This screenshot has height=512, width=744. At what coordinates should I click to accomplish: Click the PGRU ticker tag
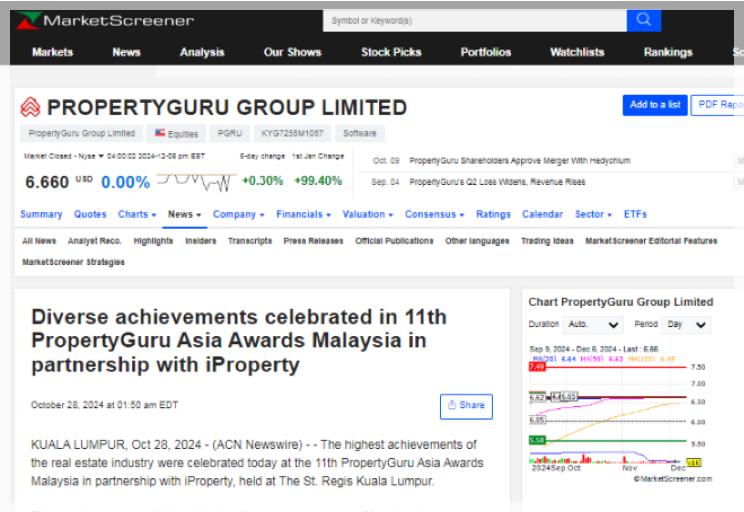[229, 133]
